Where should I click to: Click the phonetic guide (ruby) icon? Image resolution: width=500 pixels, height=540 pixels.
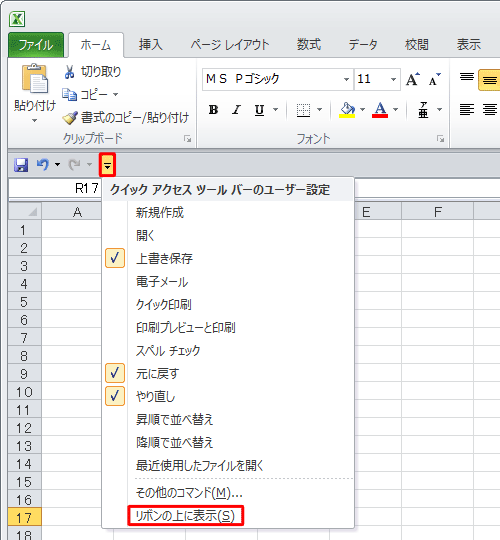[423, 110]
